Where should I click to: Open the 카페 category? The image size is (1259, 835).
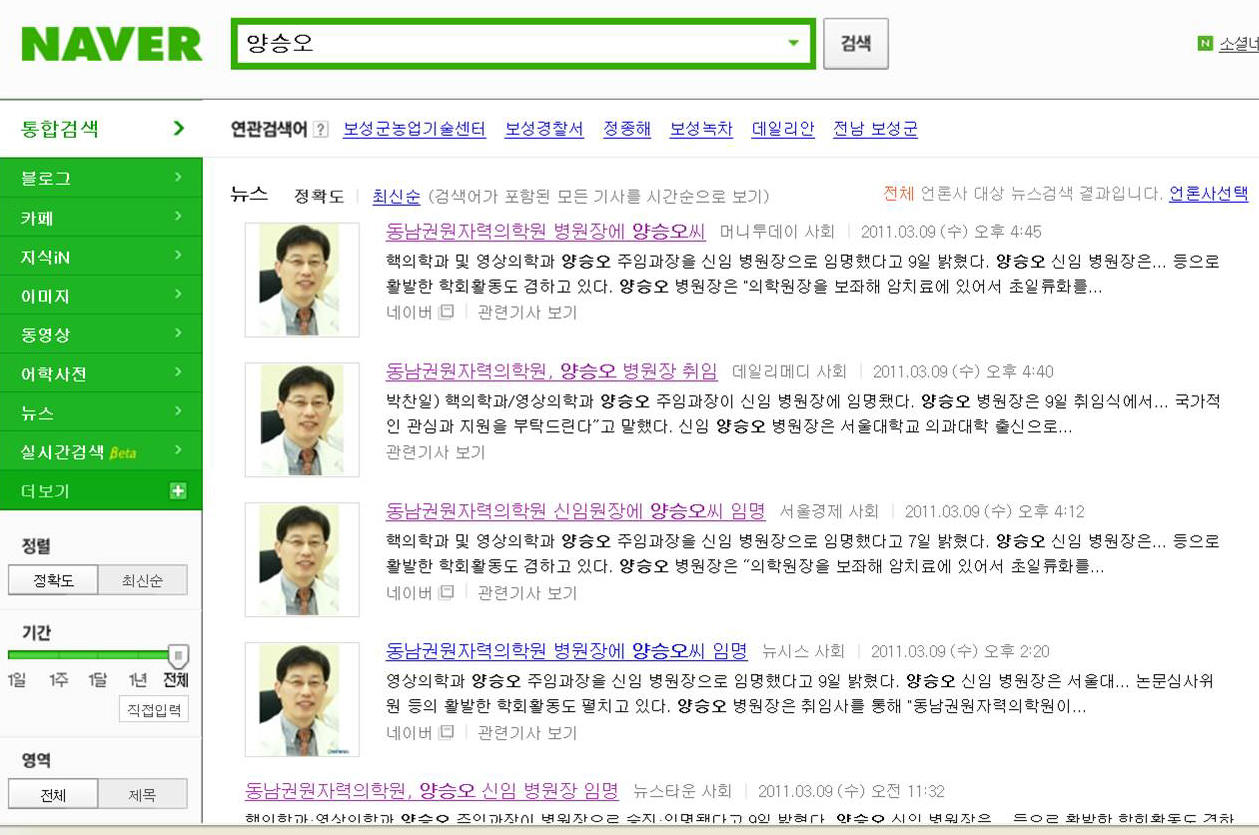coord(101,217)
